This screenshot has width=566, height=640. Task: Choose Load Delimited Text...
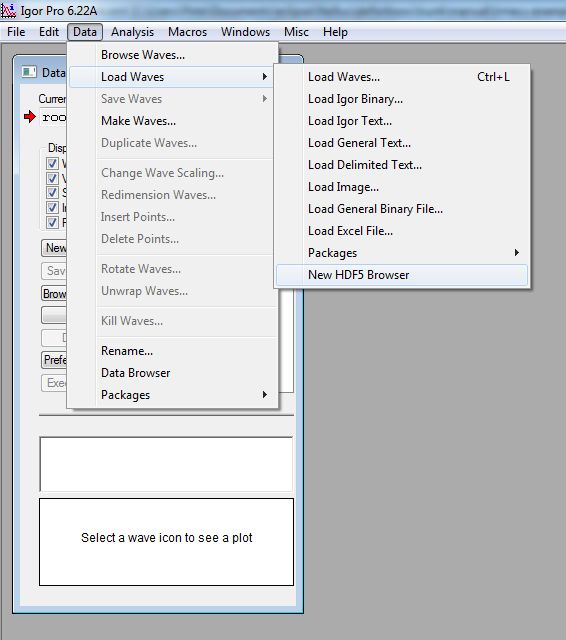(x=402, y=165)
